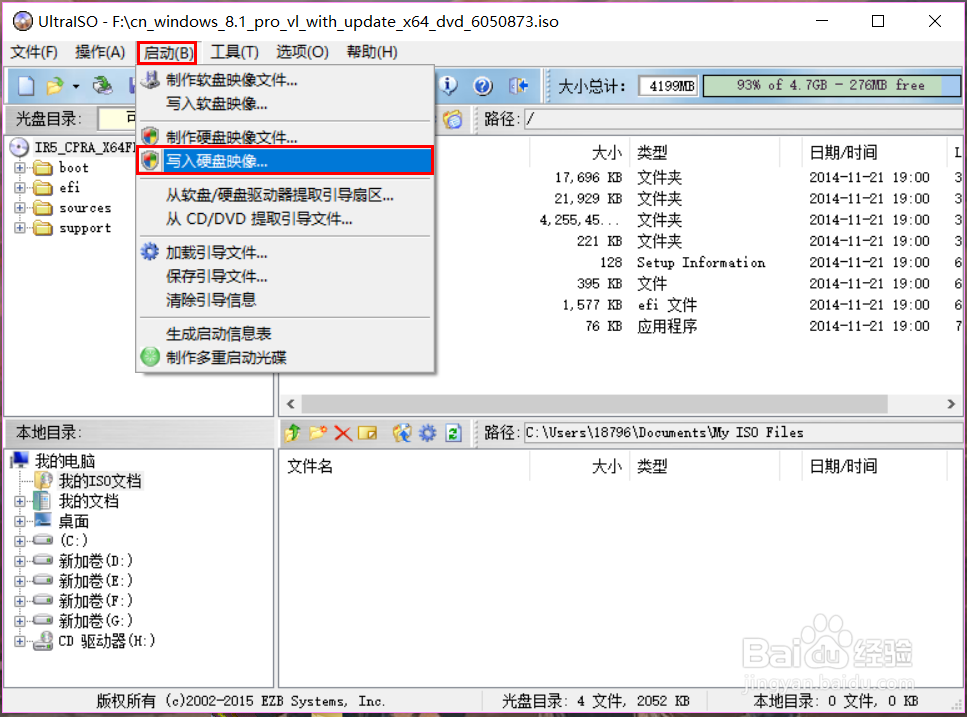Click the Help question-mark toolbar icon
The width and height of the screenshot is (967, 717).
483,86
